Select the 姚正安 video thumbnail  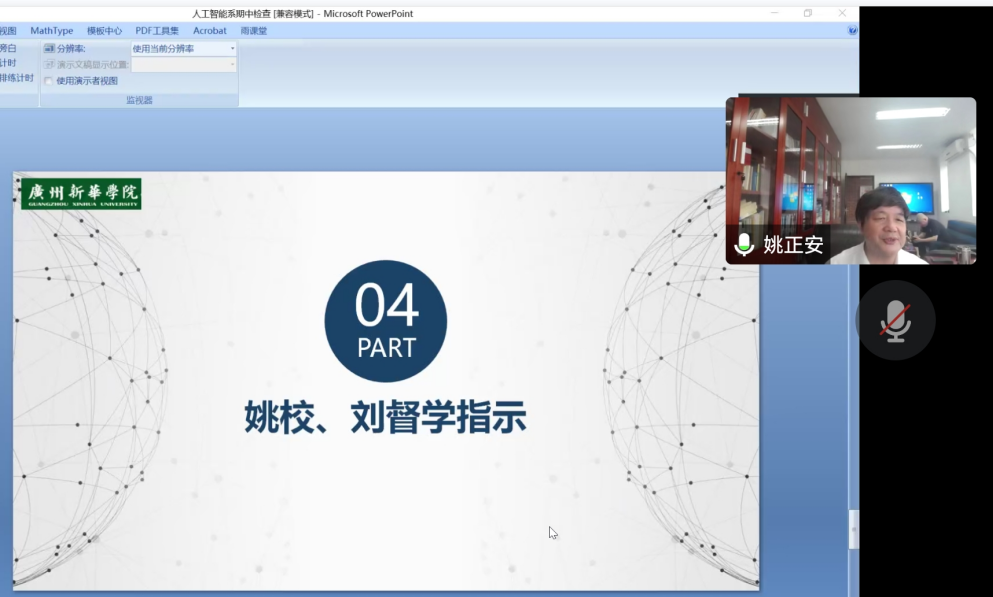850,180
